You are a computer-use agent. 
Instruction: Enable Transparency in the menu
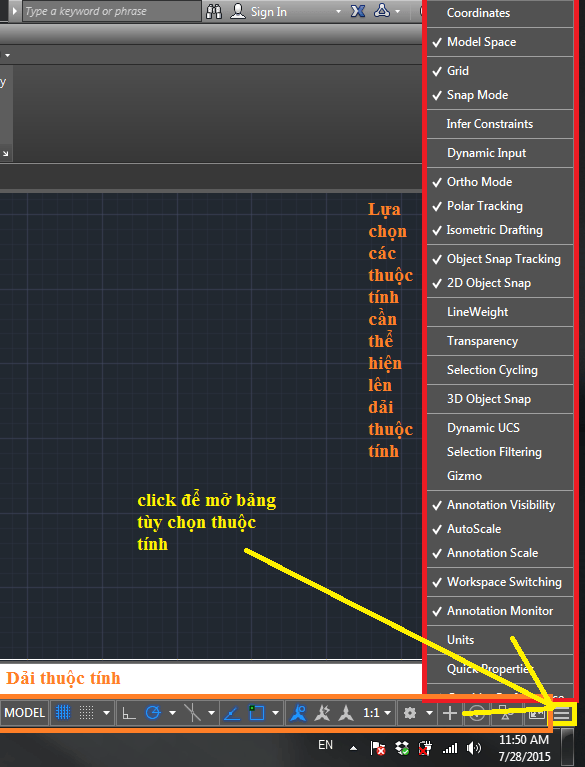click(500, 341)
